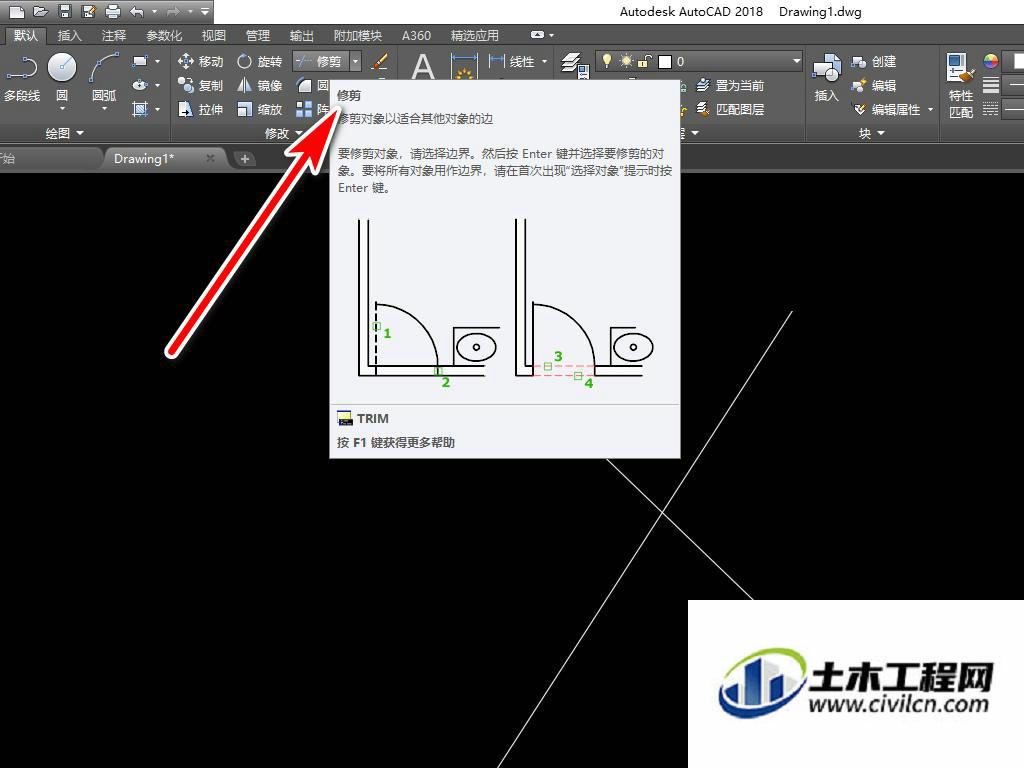Image resolution: width=1024 pixels, height=768 pixels.
Task: Click 匹配图层 match layer button
Action: click(x=729, y=109)
